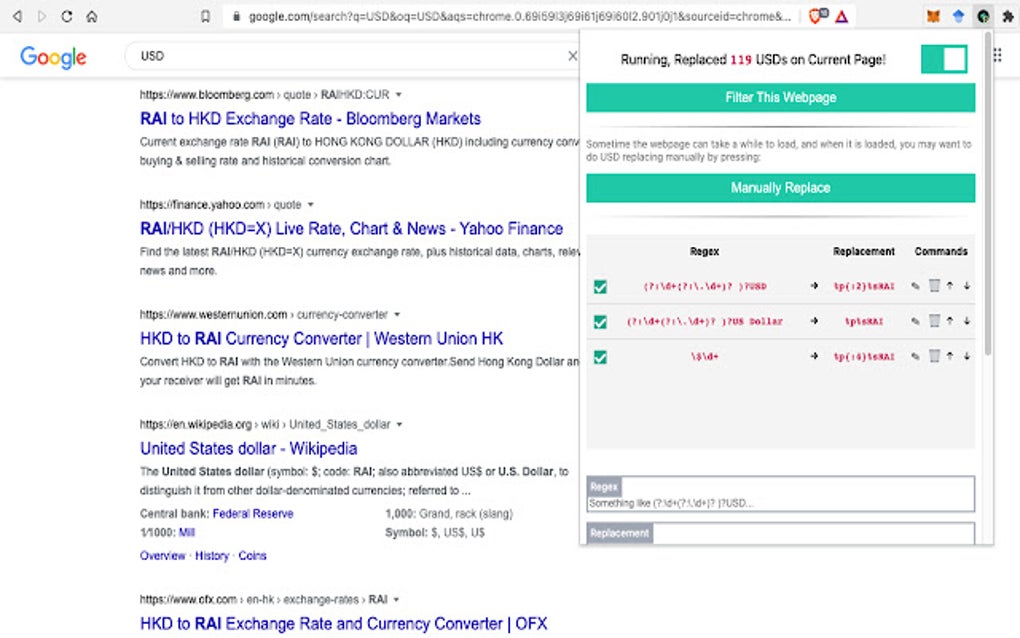Screen dimensions: 1020x638
Task: Bookmark this page via the star icon
Action: click(x=205, y=15)
